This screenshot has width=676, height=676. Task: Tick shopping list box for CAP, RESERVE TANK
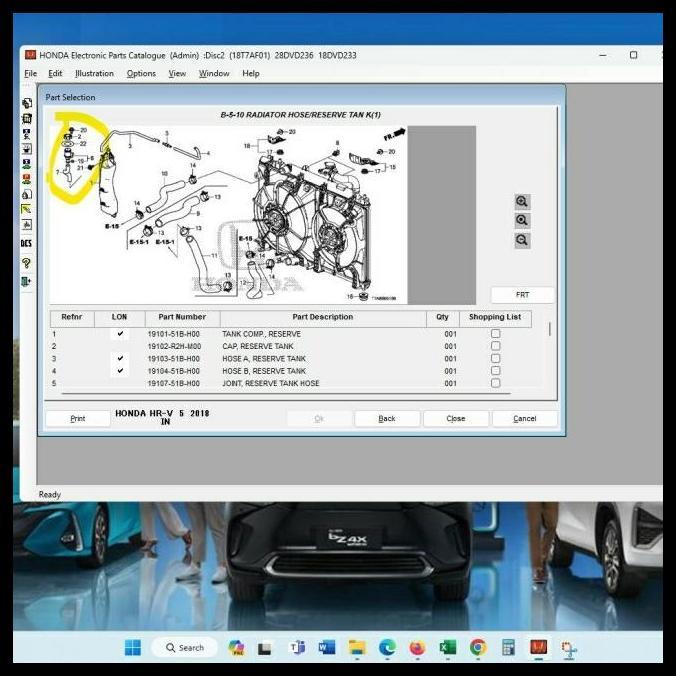(495, 346)
